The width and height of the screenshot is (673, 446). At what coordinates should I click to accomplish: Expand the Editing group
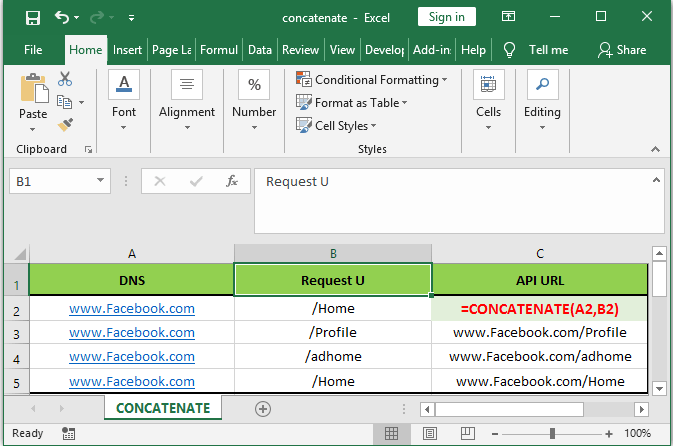pos(543,100)
